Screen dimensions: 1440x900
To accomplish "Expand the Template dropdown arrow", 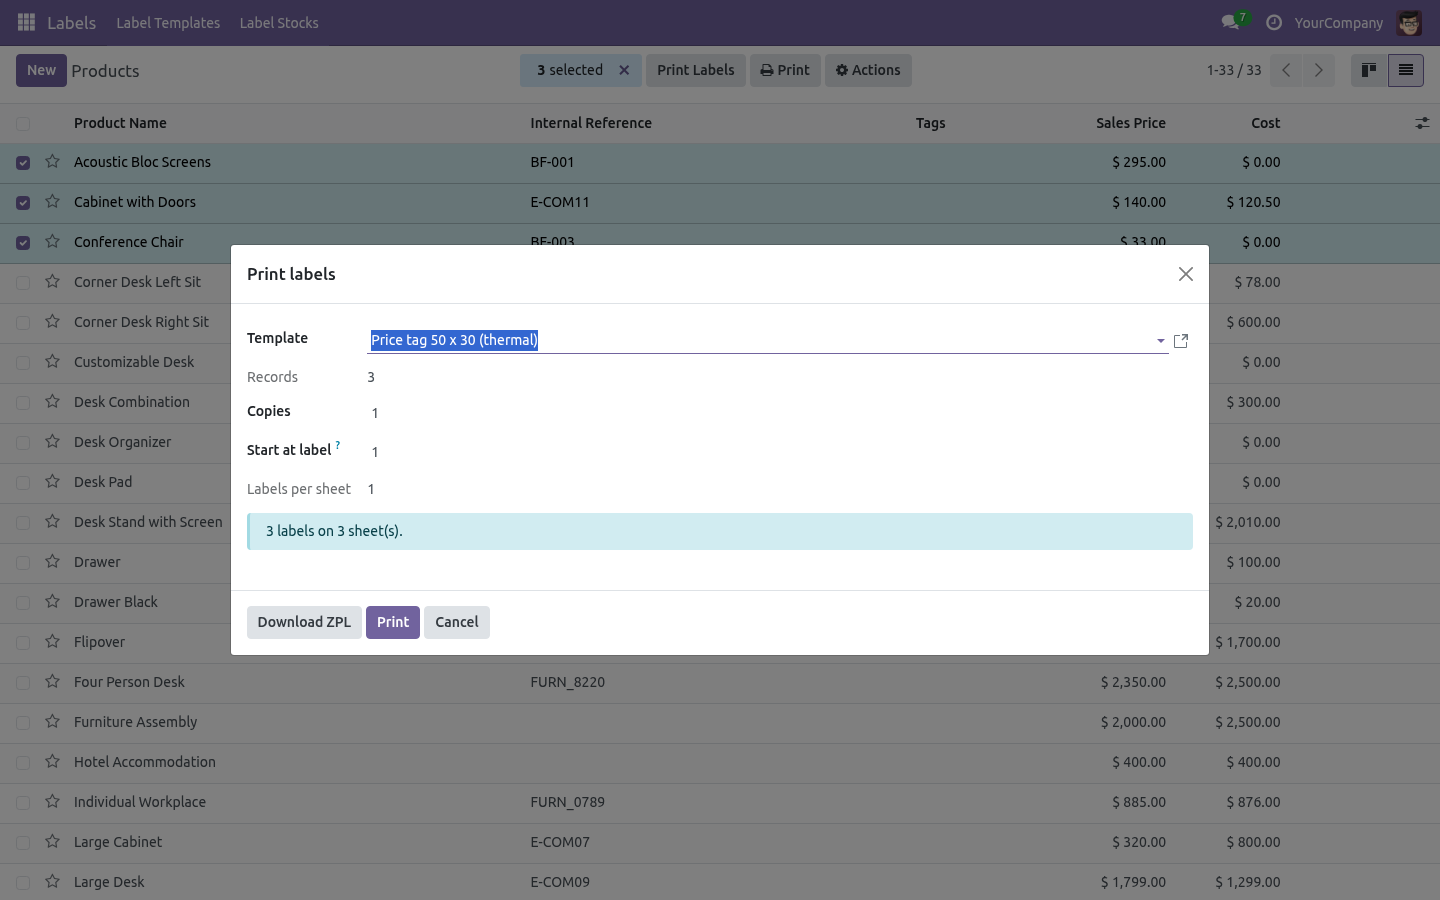I will click(1160, 341).
